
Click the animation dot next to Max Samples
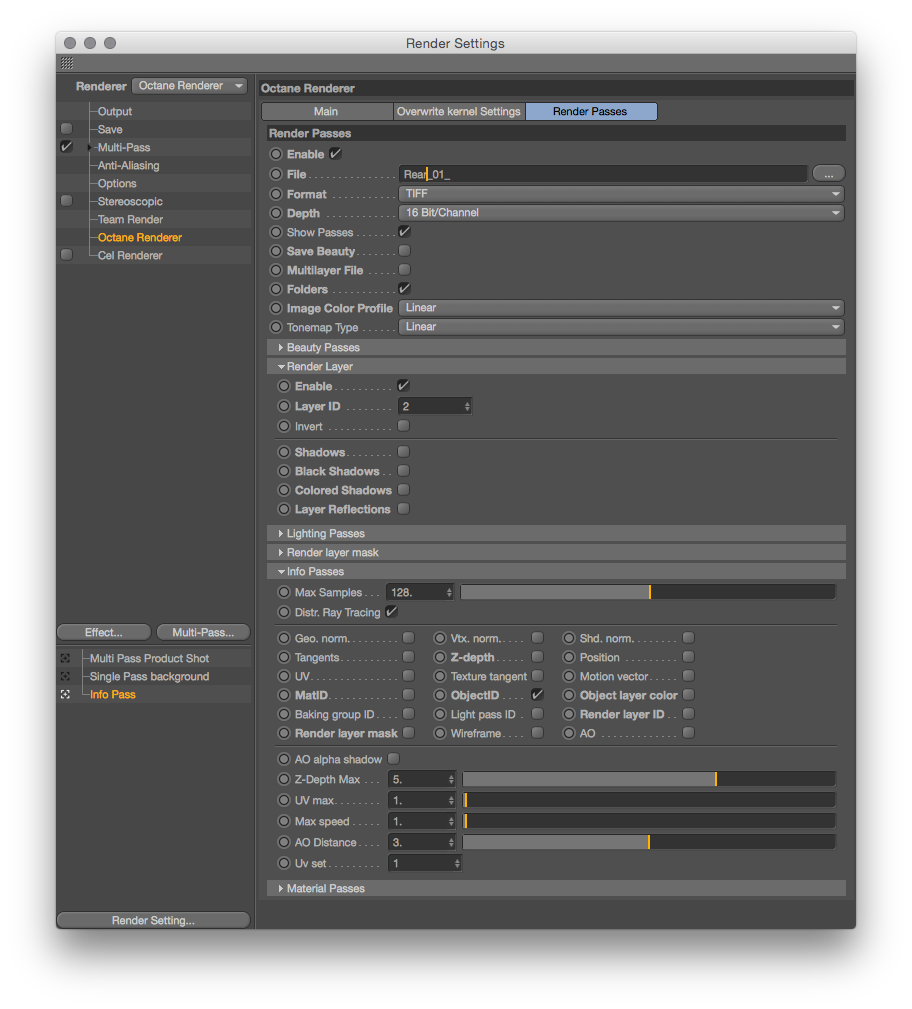(284, 592)
